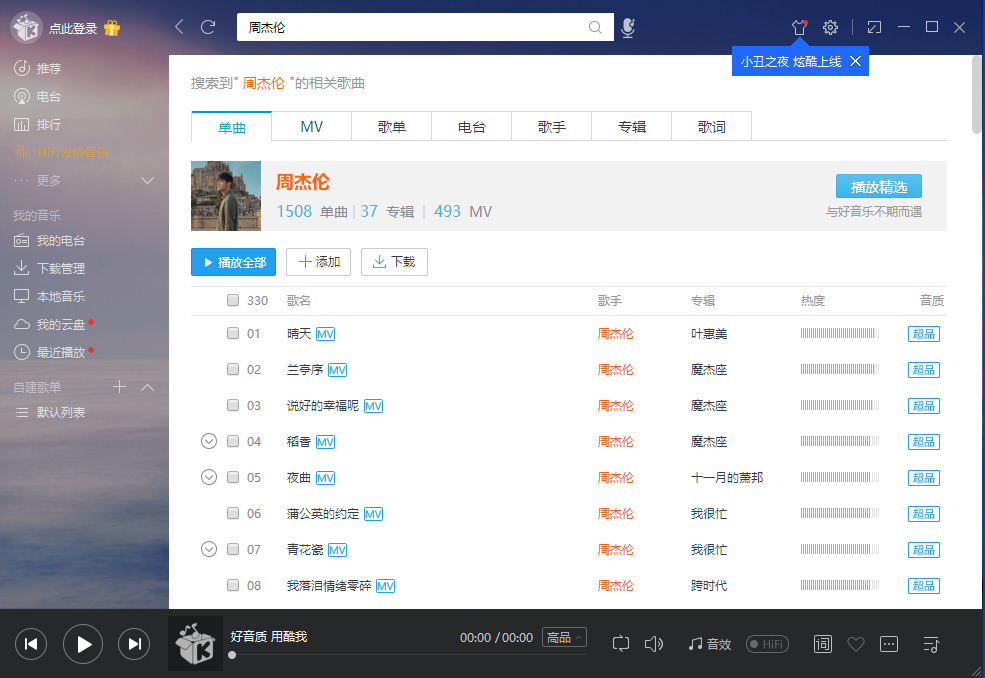The height and width of the screenshot is (678, 985).
Task: Check the select-all box for 330 songs
Action: [x=233, y=300]
